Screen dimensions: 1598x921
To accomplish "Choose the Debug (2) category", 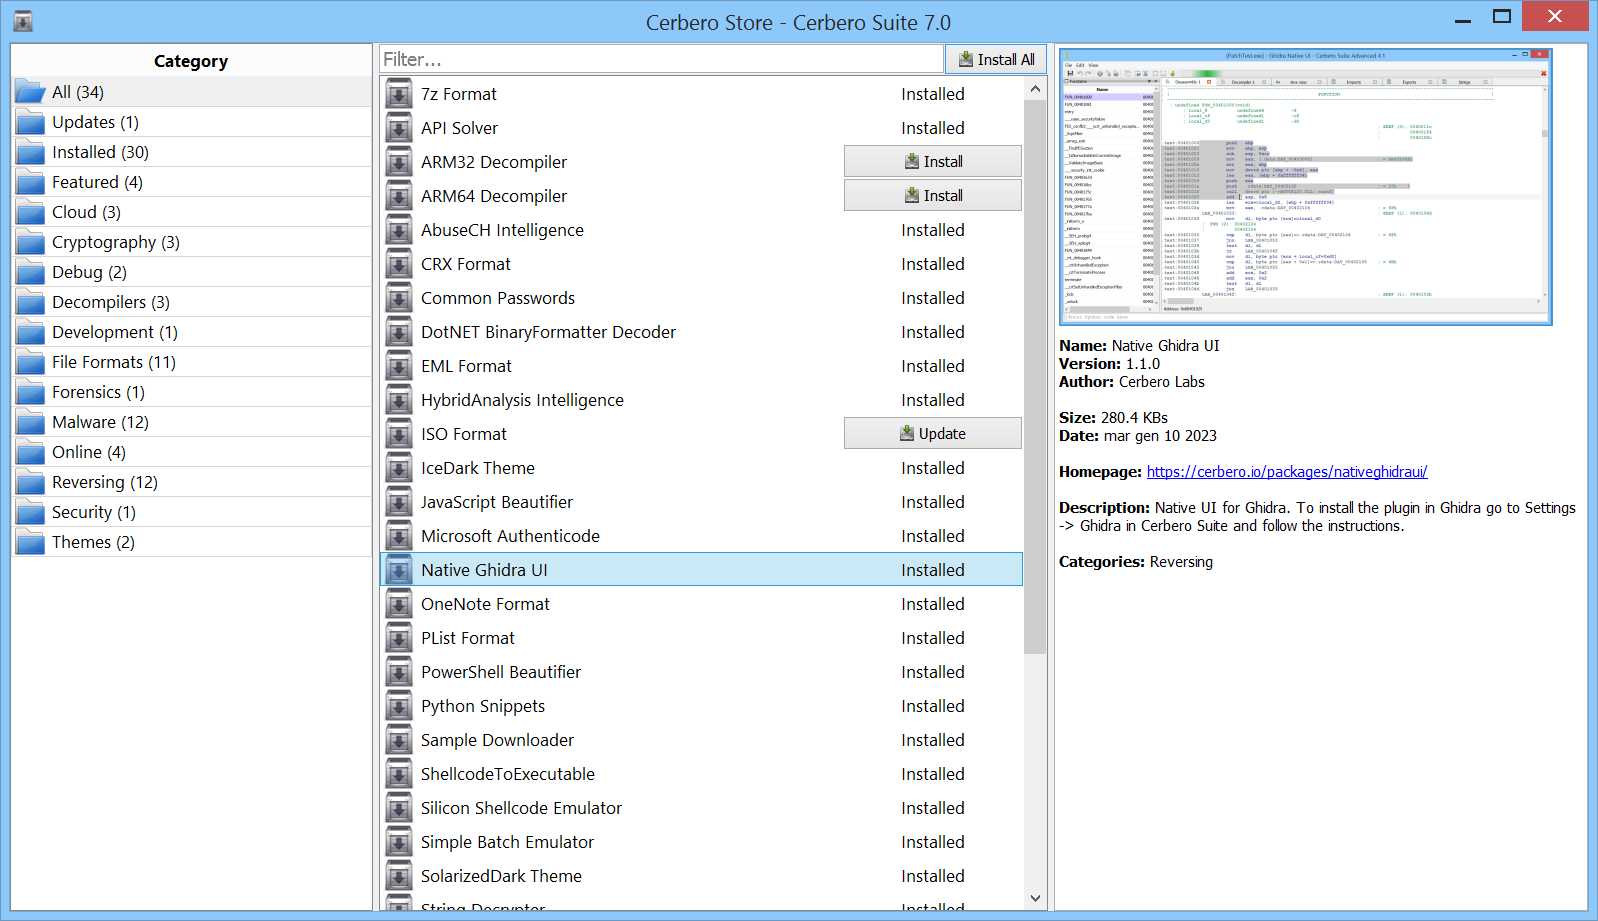I will 191,272.
